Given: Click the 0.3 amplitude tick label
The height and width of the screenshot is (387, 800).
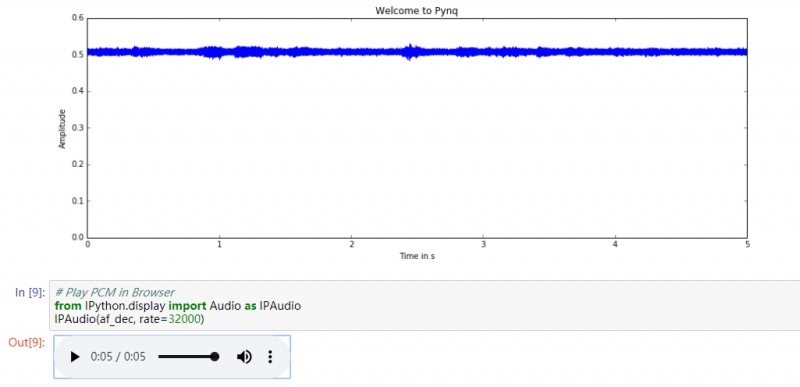Looking at the screenshot, I should click(78, 128).
